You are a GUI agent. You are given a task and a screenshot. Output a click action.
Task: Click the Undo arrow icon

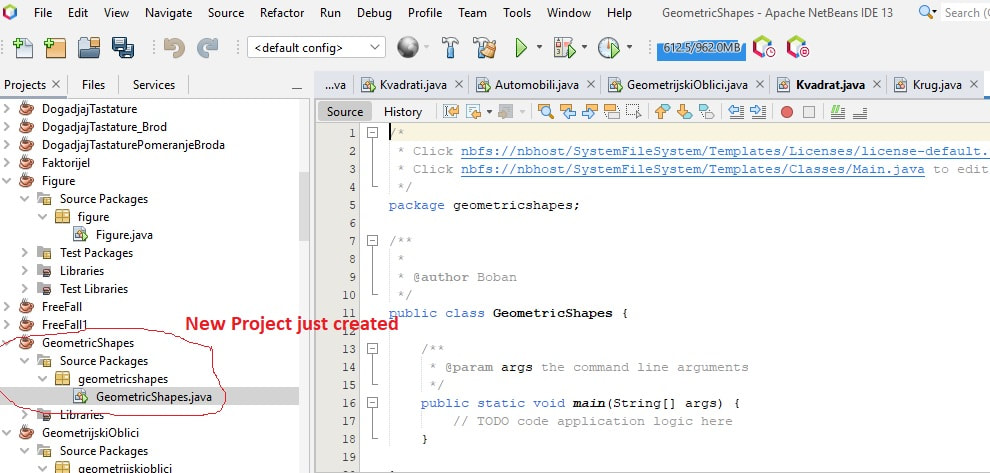click(x=174, y=47)
